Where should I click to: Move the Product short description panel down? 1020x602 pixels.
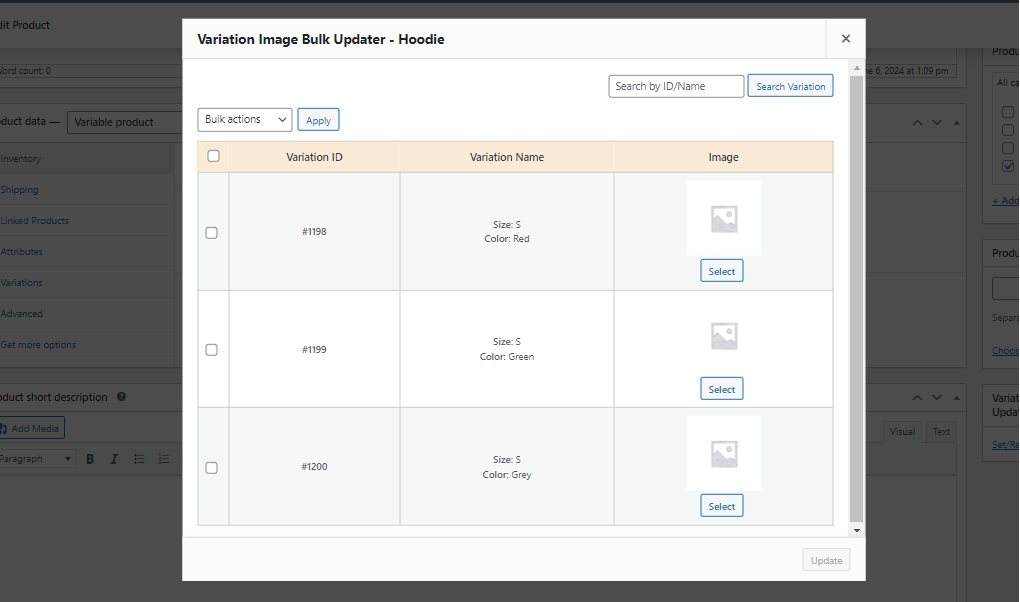click(x=936, y=397)
